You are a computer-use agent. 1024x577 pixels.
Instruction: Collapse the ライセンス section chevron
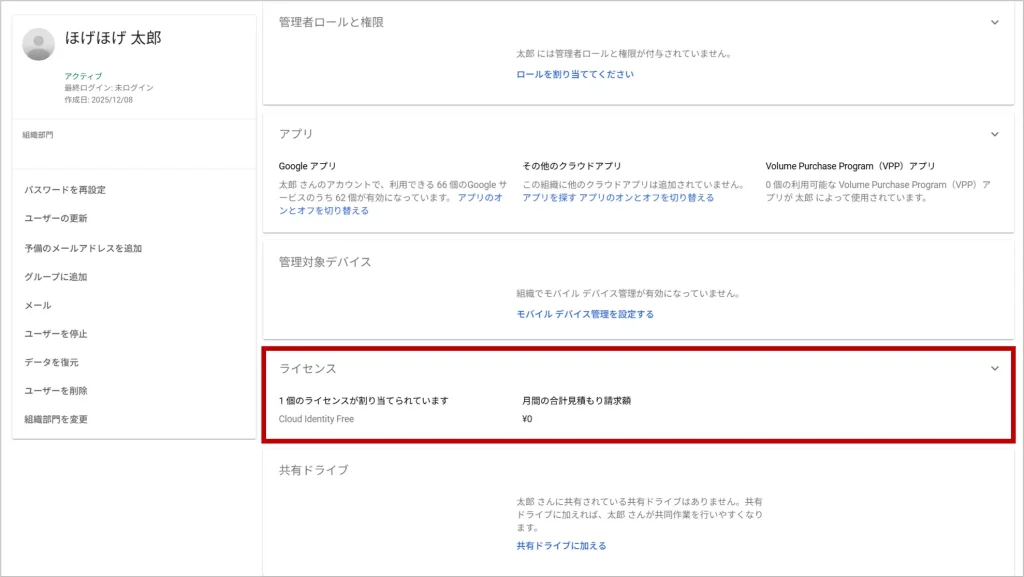coord(994,369)
